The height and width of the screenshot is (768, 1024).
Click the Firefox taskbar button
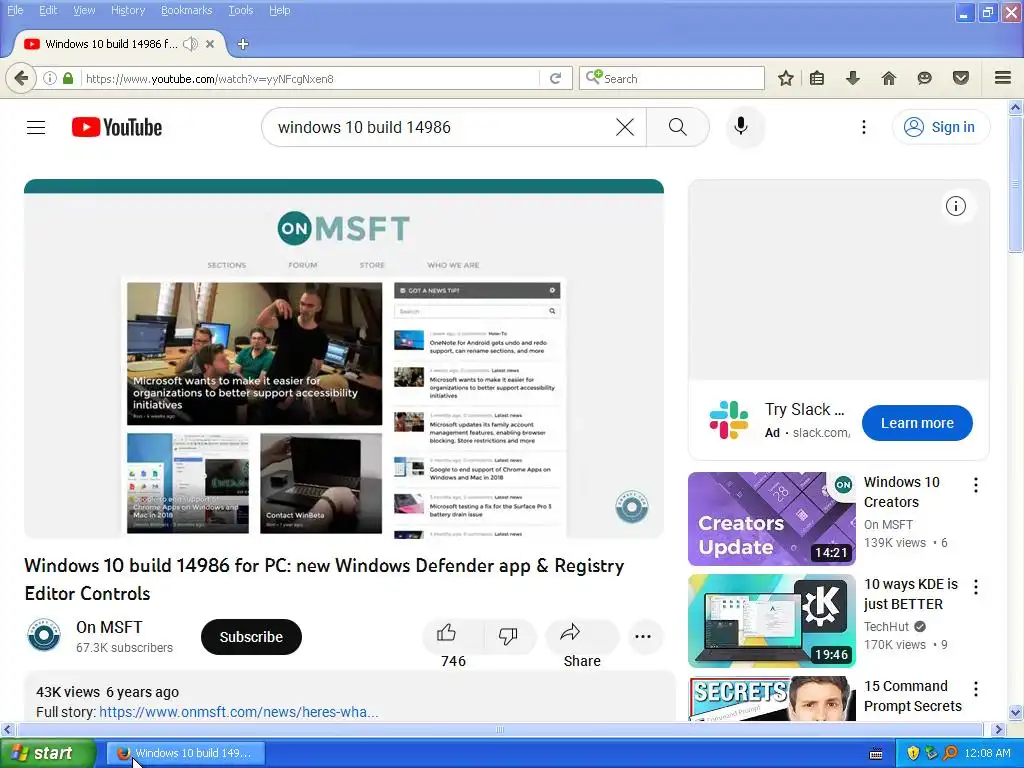pos(186,753)
